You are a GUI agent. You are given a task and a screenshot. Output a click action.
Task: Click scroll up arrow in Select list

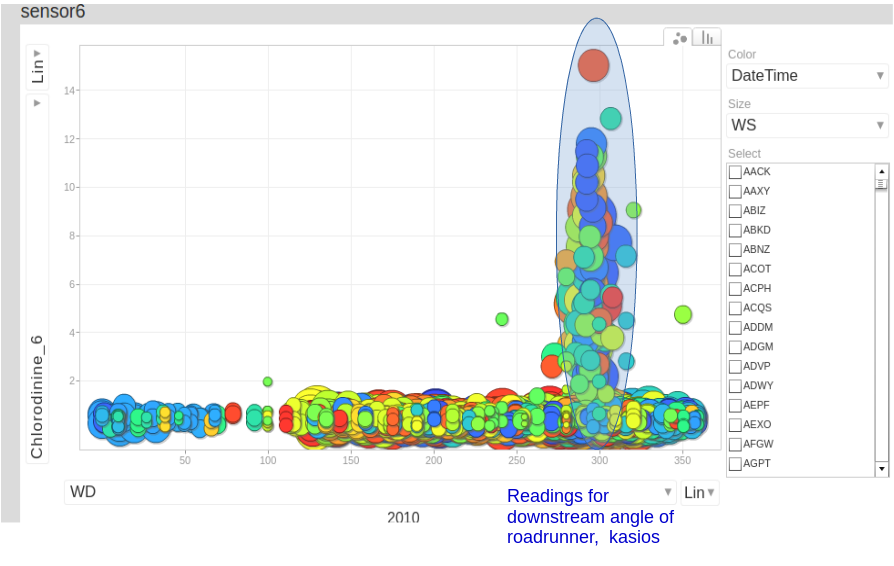coord(881,171)
